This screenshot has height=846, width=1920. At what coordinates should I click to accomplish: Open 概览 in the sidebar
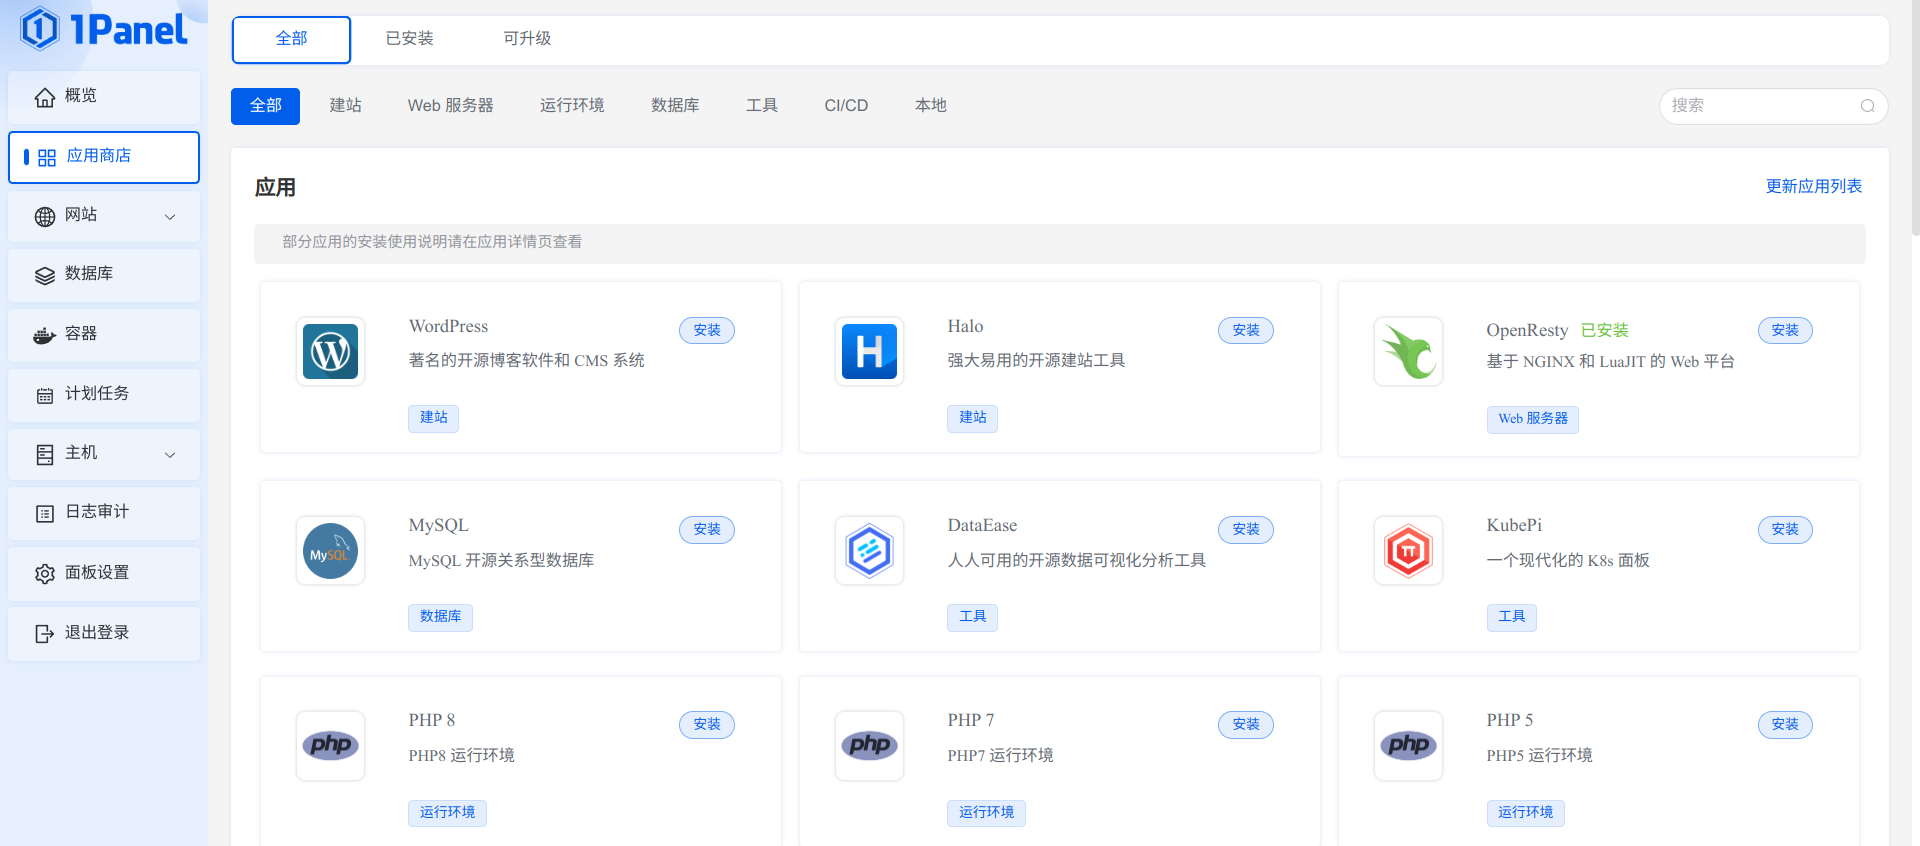pos(104,97)
